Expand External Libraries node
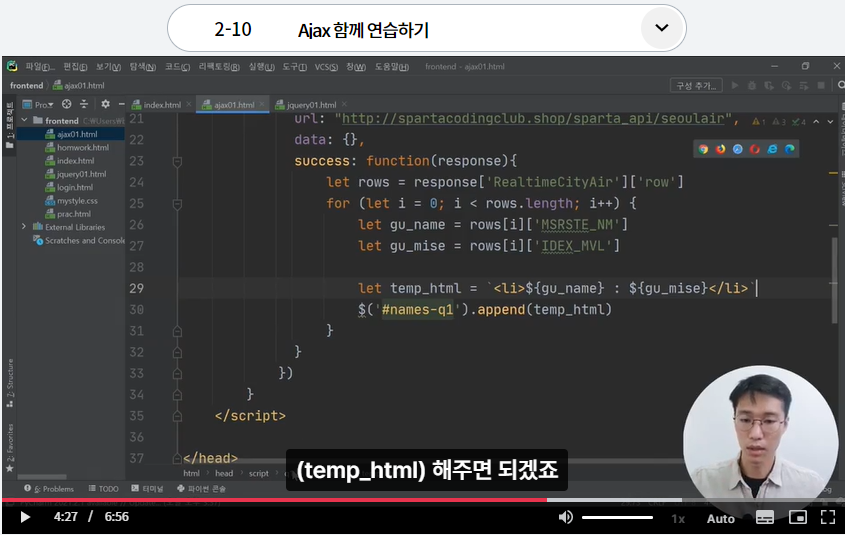This screenshot has height=535, width=845. [24, 227]
